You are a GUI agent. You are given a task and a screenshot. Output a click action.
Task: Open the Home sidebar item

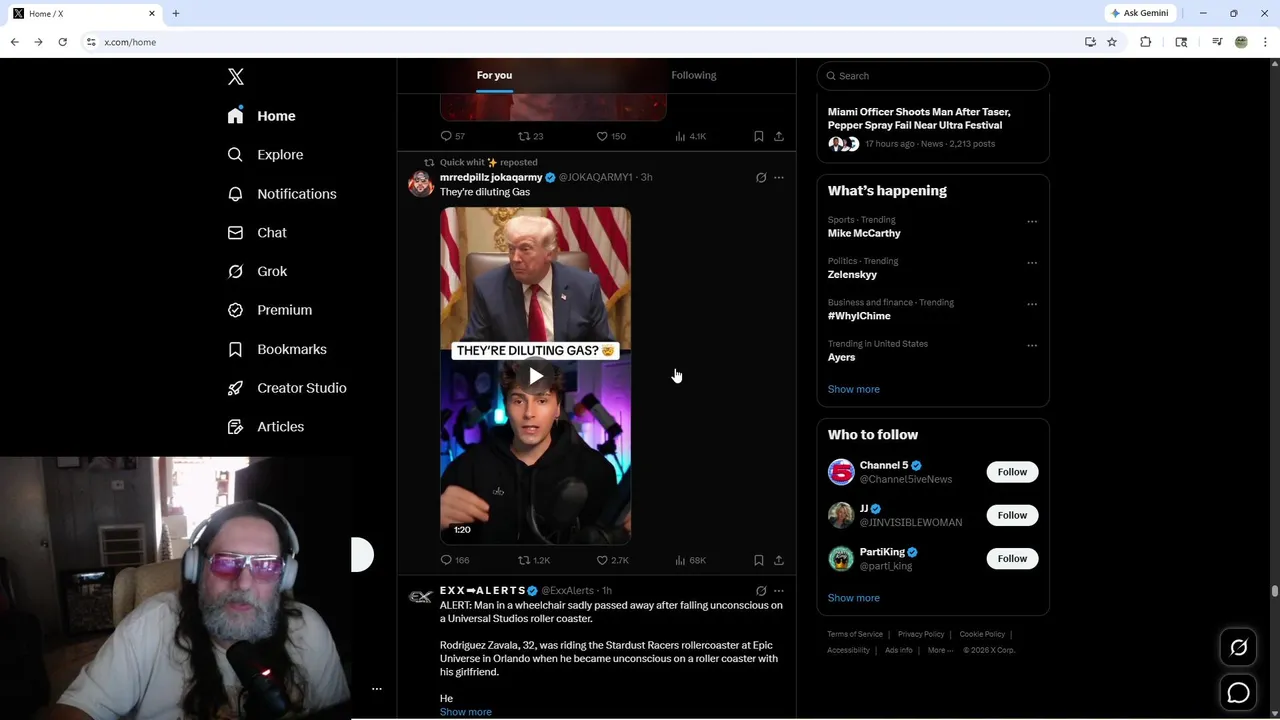click(261, 116)
